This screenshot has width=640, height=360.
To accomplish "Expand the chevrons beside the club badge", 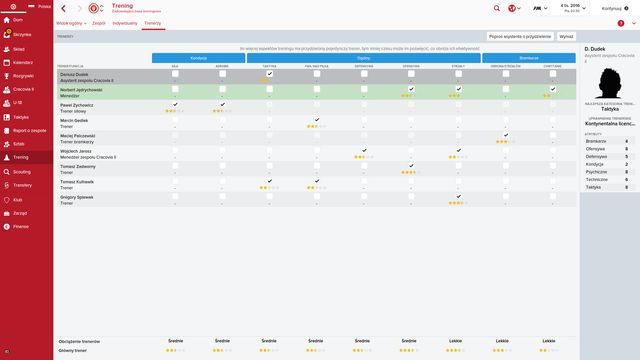I will point(102,8).
